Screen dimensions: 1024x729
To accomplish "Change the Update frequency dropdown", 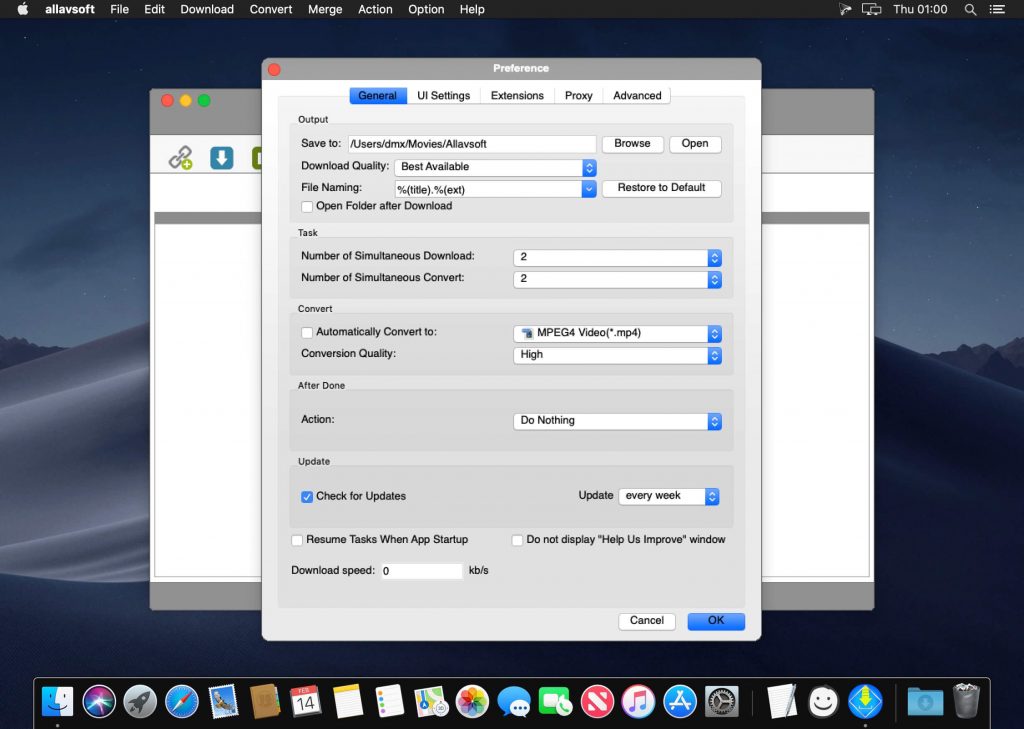I will point(669,496).
